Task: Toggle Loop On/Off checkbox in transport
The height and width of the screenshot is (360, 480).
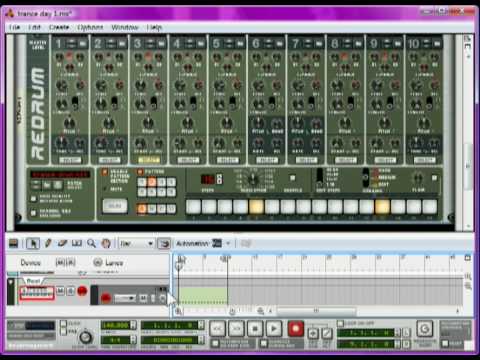Action: 340,323
